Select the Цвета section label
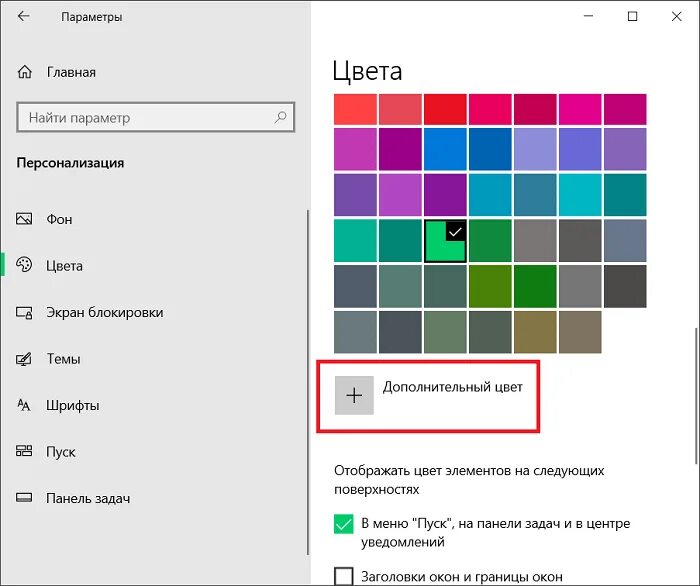Image resolution: width=700 pixels, height=586 pixels. click(64, 266)
